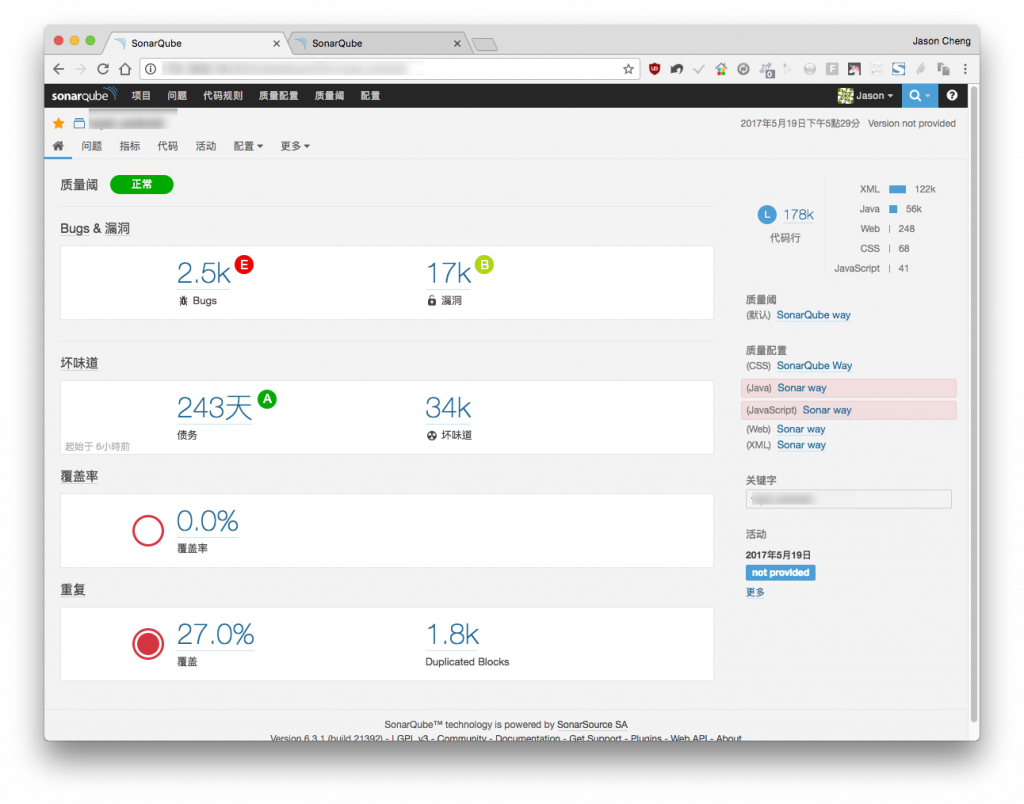Open the 0.0% coverage value
Image resolution: width=1024 pixels, height=804 pixels.
click(x=208, y=521)
